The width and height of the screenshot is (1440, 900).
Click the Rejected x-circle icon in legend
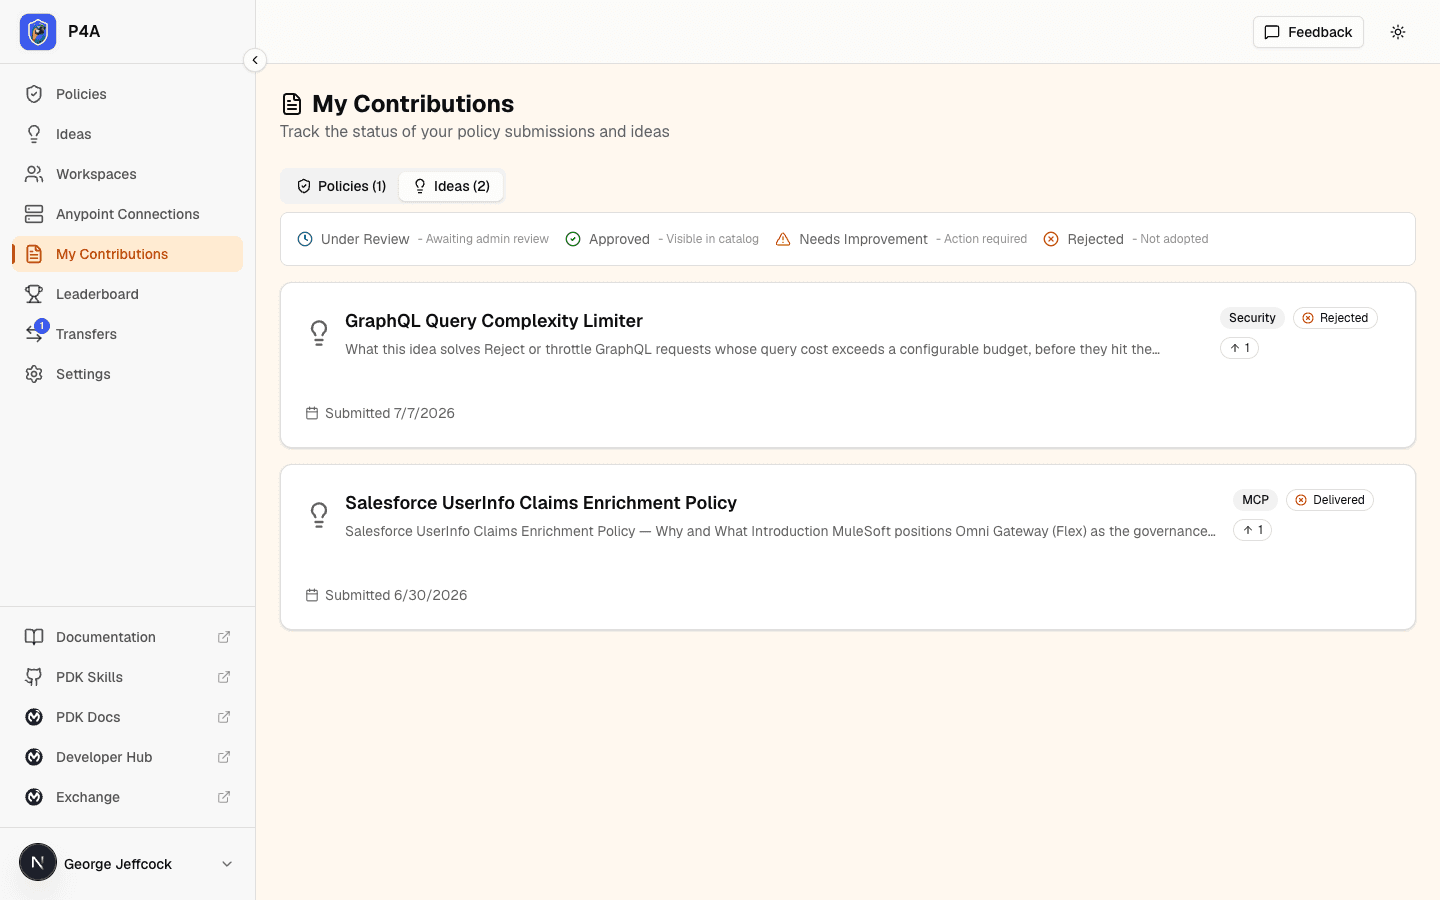[1051, 239]
